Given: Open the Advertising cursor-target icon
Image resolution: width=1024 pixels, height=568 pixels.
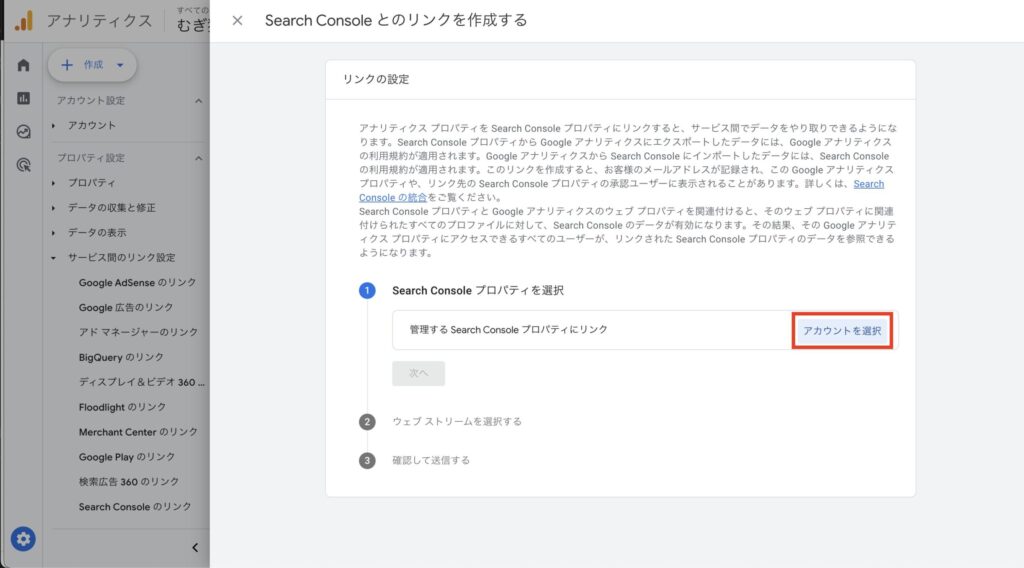Looking at the screenshot, I should tap(24, 165).
